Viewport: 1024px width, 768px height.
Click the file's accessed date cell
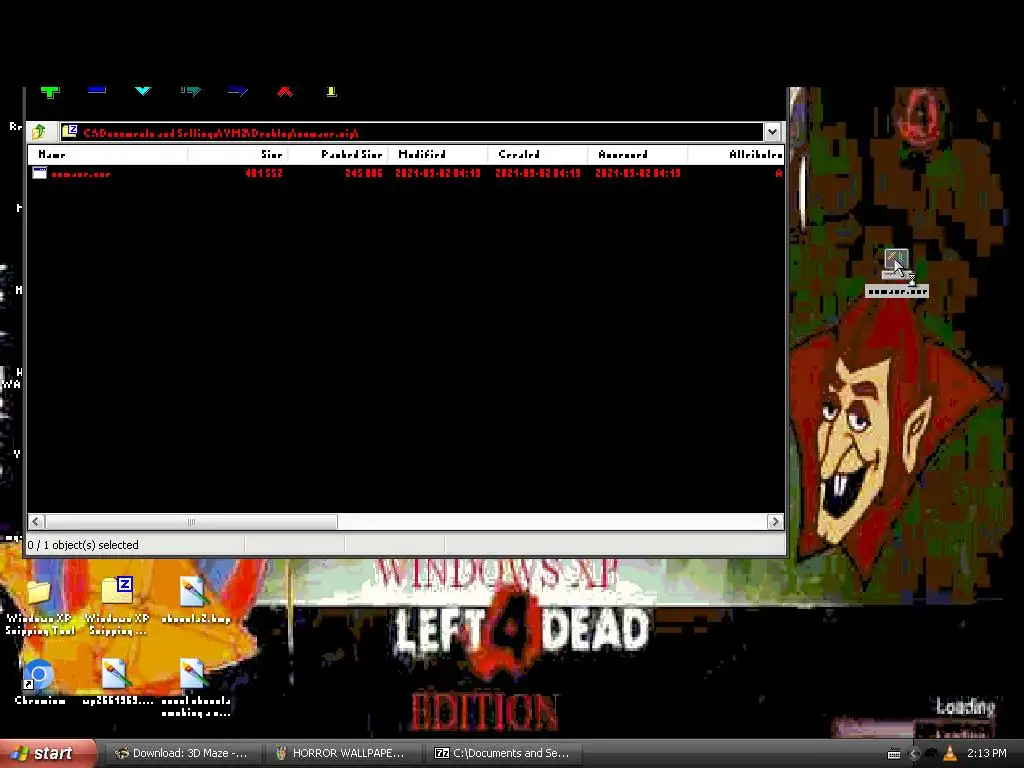pyautogui.click(x=638, y=173)
